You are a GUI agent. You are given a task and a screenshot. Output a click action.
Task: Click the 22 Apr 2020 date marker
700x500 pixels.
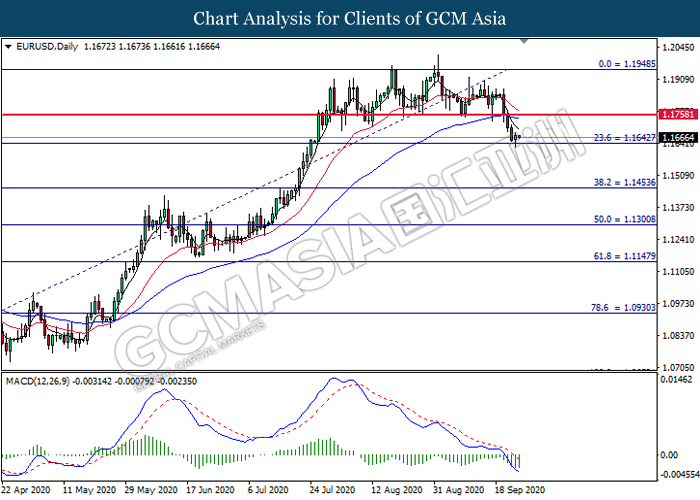pyautogui.click(x=27, y=491)
